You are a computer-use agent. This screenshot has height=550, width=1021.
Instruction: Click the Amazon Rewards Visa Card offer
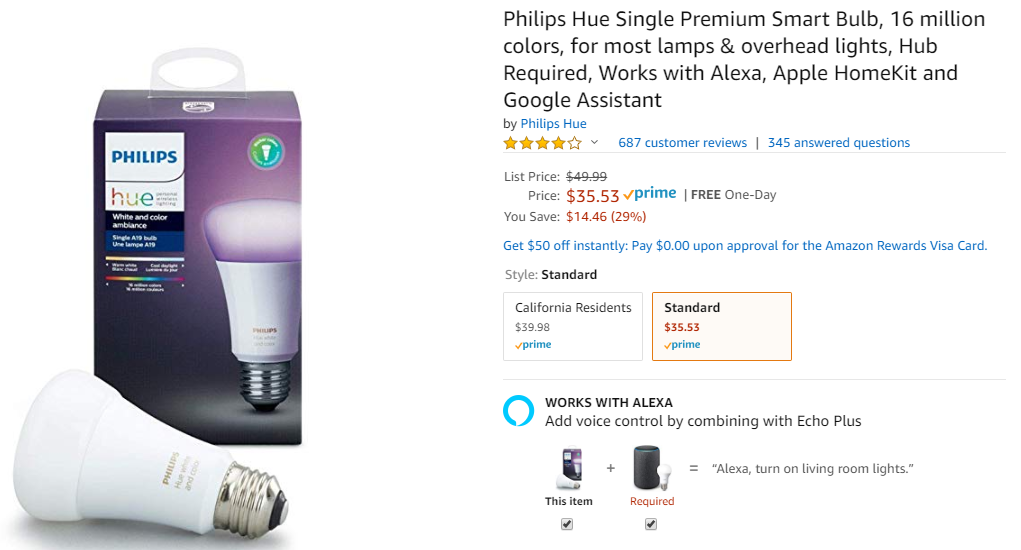[745, 245]
